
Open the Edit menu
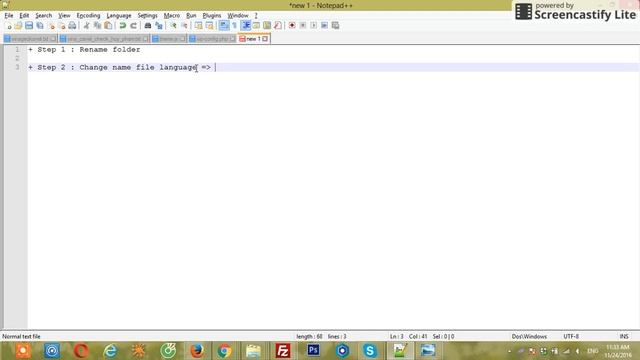24,16
